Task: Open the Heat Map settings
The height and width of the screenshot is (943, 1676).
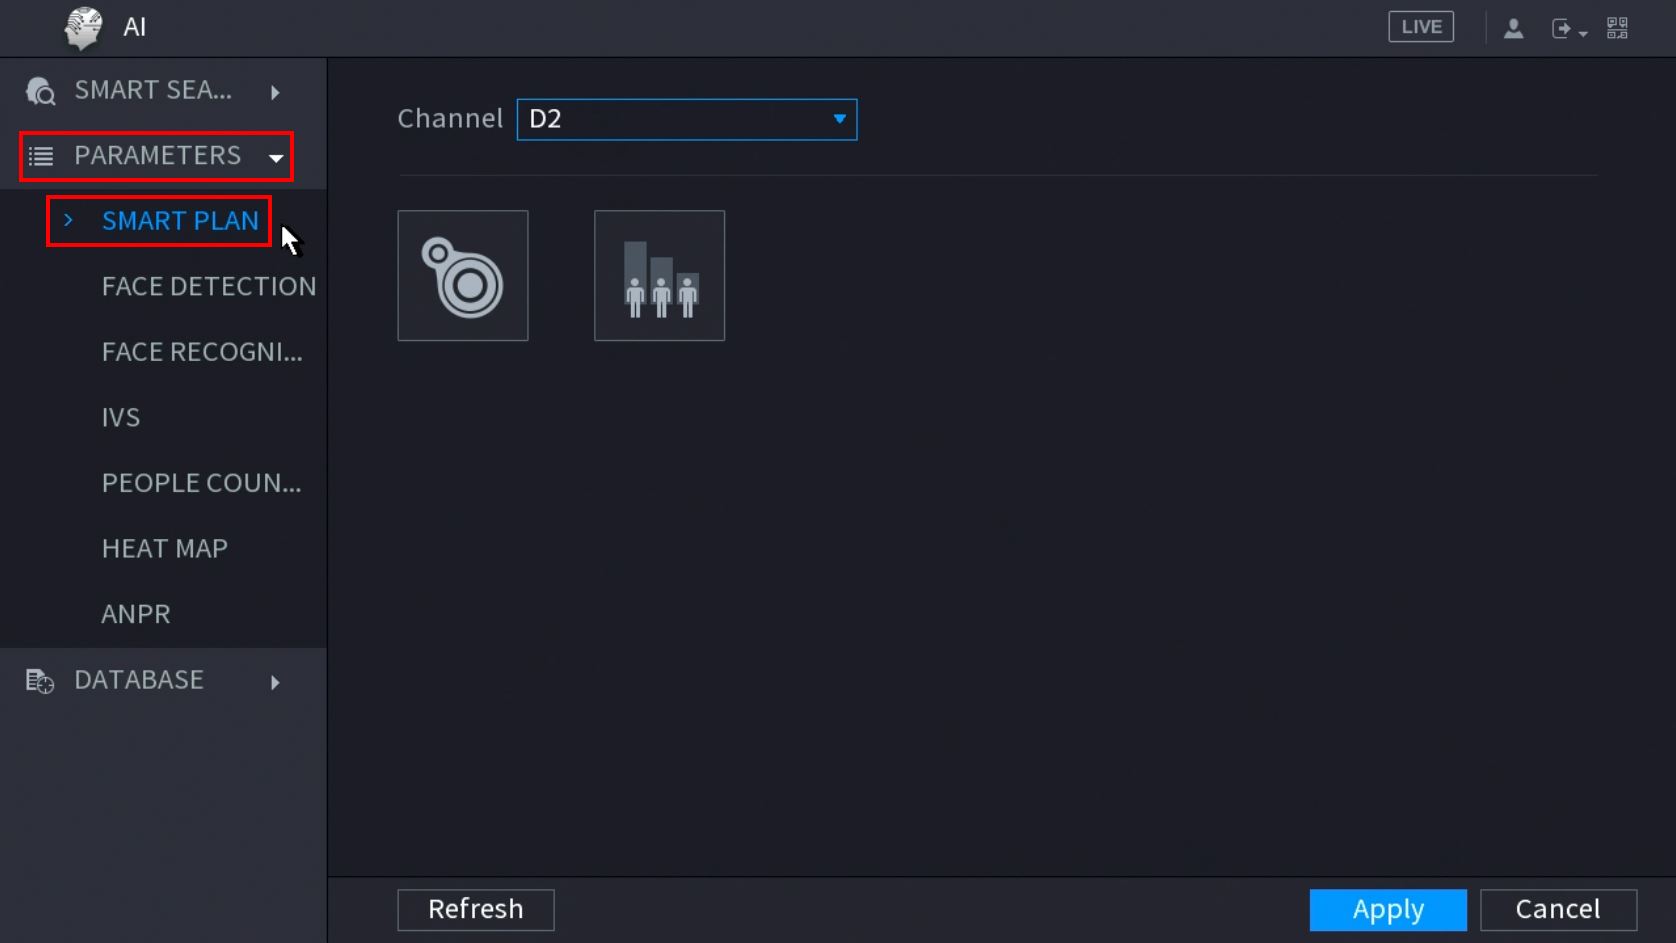Action: coord(165,548)
